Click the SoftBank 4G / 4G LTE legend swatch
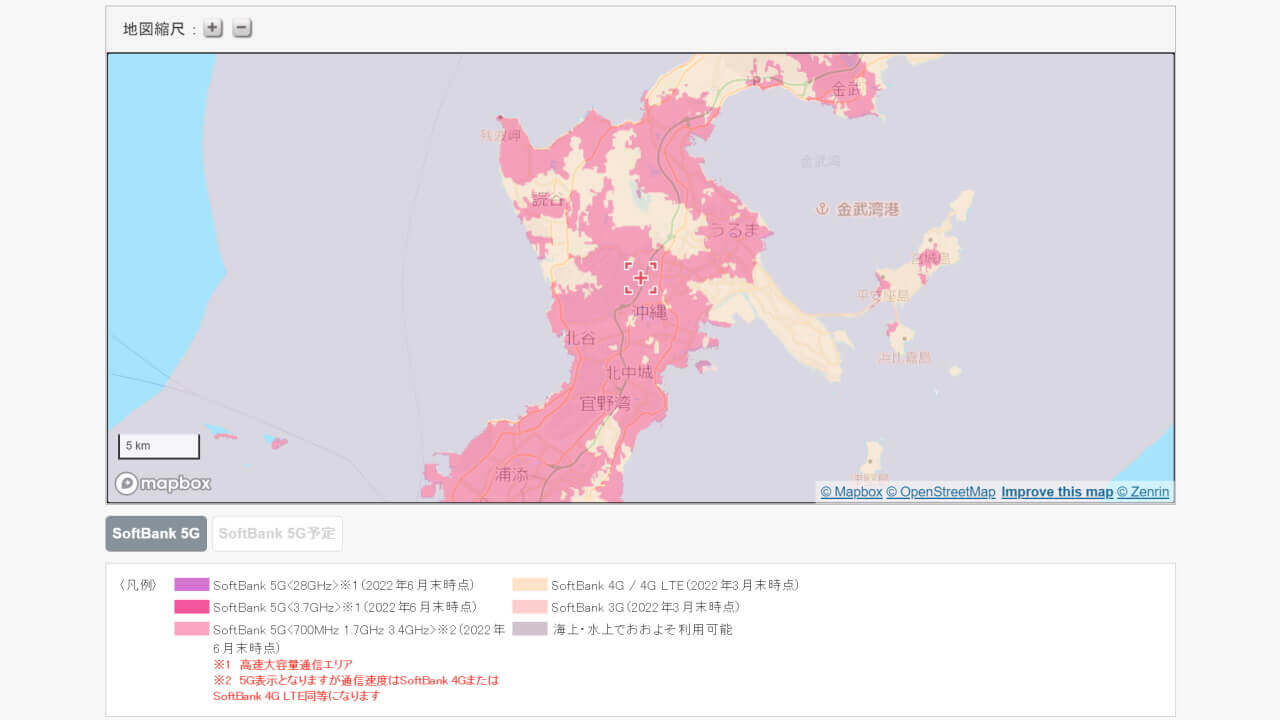This screenshot has width=1280, height=720. pos(528,584)
